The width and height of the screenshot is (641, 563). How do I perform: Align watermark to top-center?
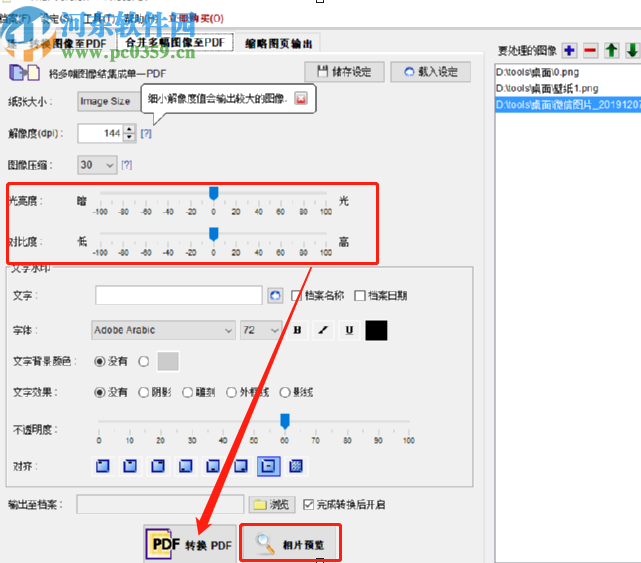(130, 466)
